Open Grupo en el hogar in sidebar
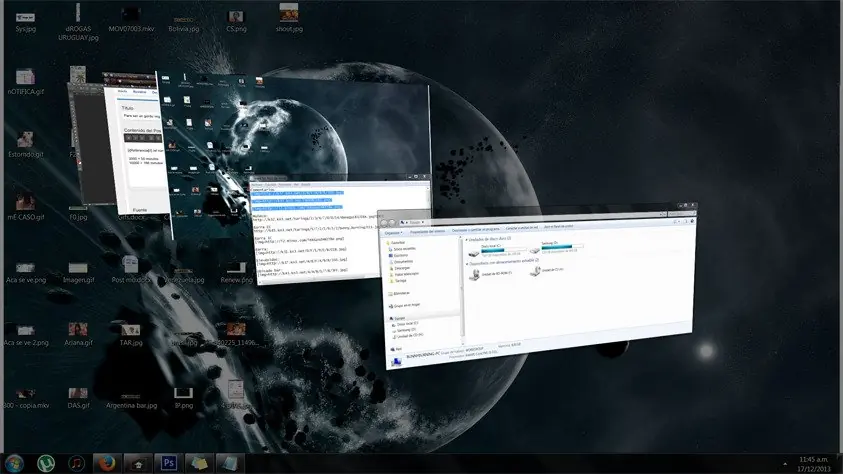Viewport: 843px width, 474px height. 404,305
